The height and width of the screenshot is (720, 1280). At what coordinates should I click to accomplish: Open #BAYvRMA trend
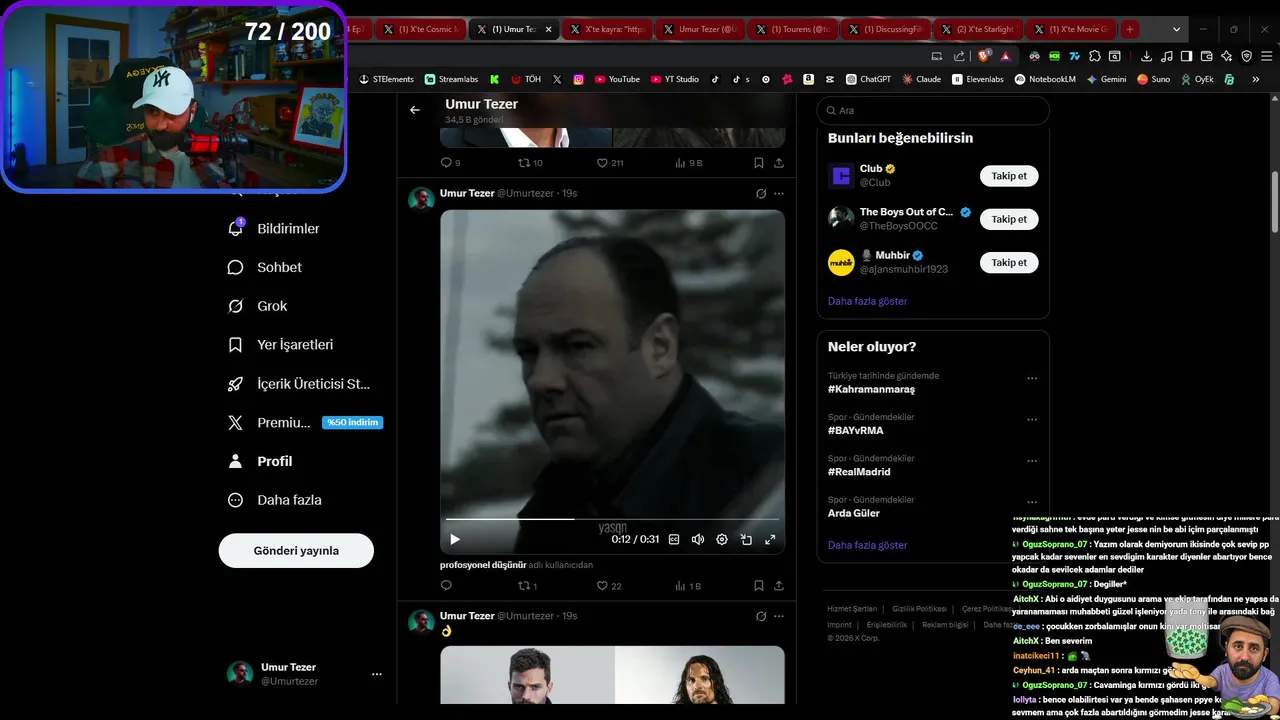click(x=855, y=430)
